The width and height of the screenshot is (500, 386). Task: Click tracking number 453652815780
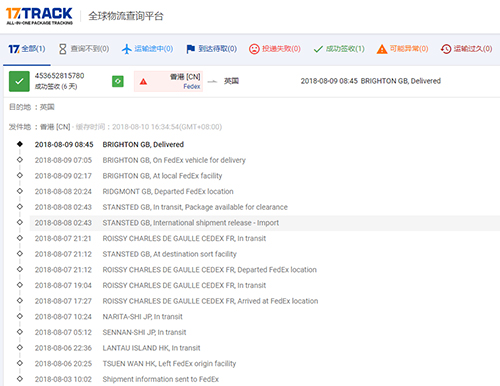[59, 76]
